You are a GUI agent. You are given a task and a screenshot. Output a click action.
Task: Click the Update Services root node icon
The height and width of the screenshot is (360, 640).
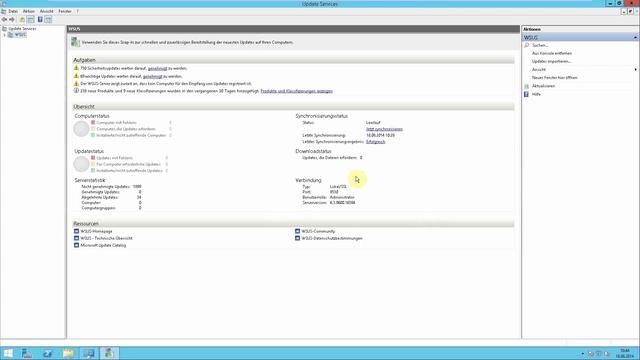[4, 29]
